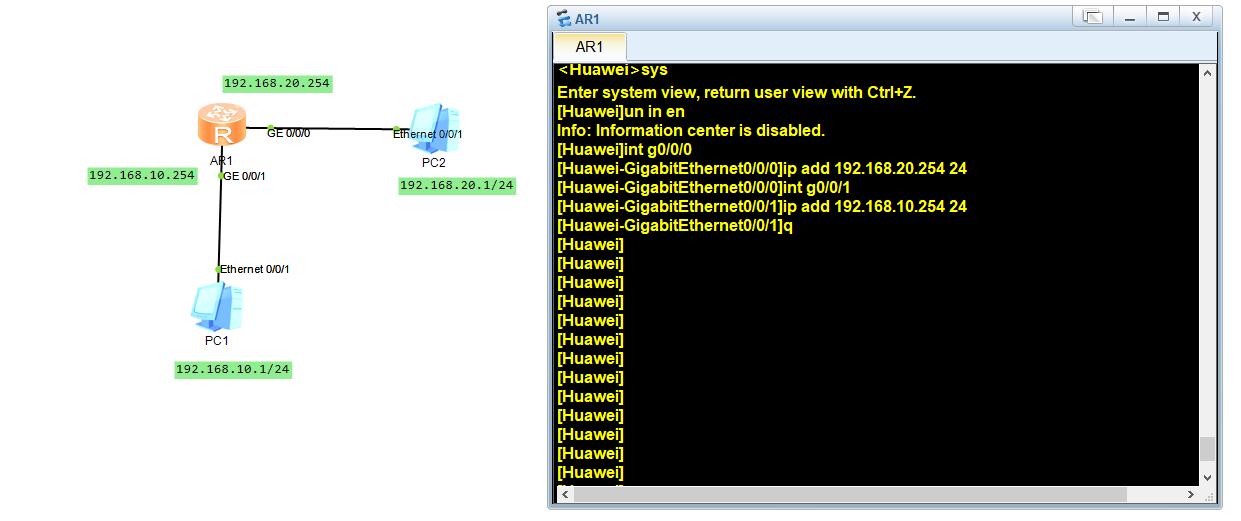Click the 'GigabitEthernet0/0/1]q' terminal line

675,225
